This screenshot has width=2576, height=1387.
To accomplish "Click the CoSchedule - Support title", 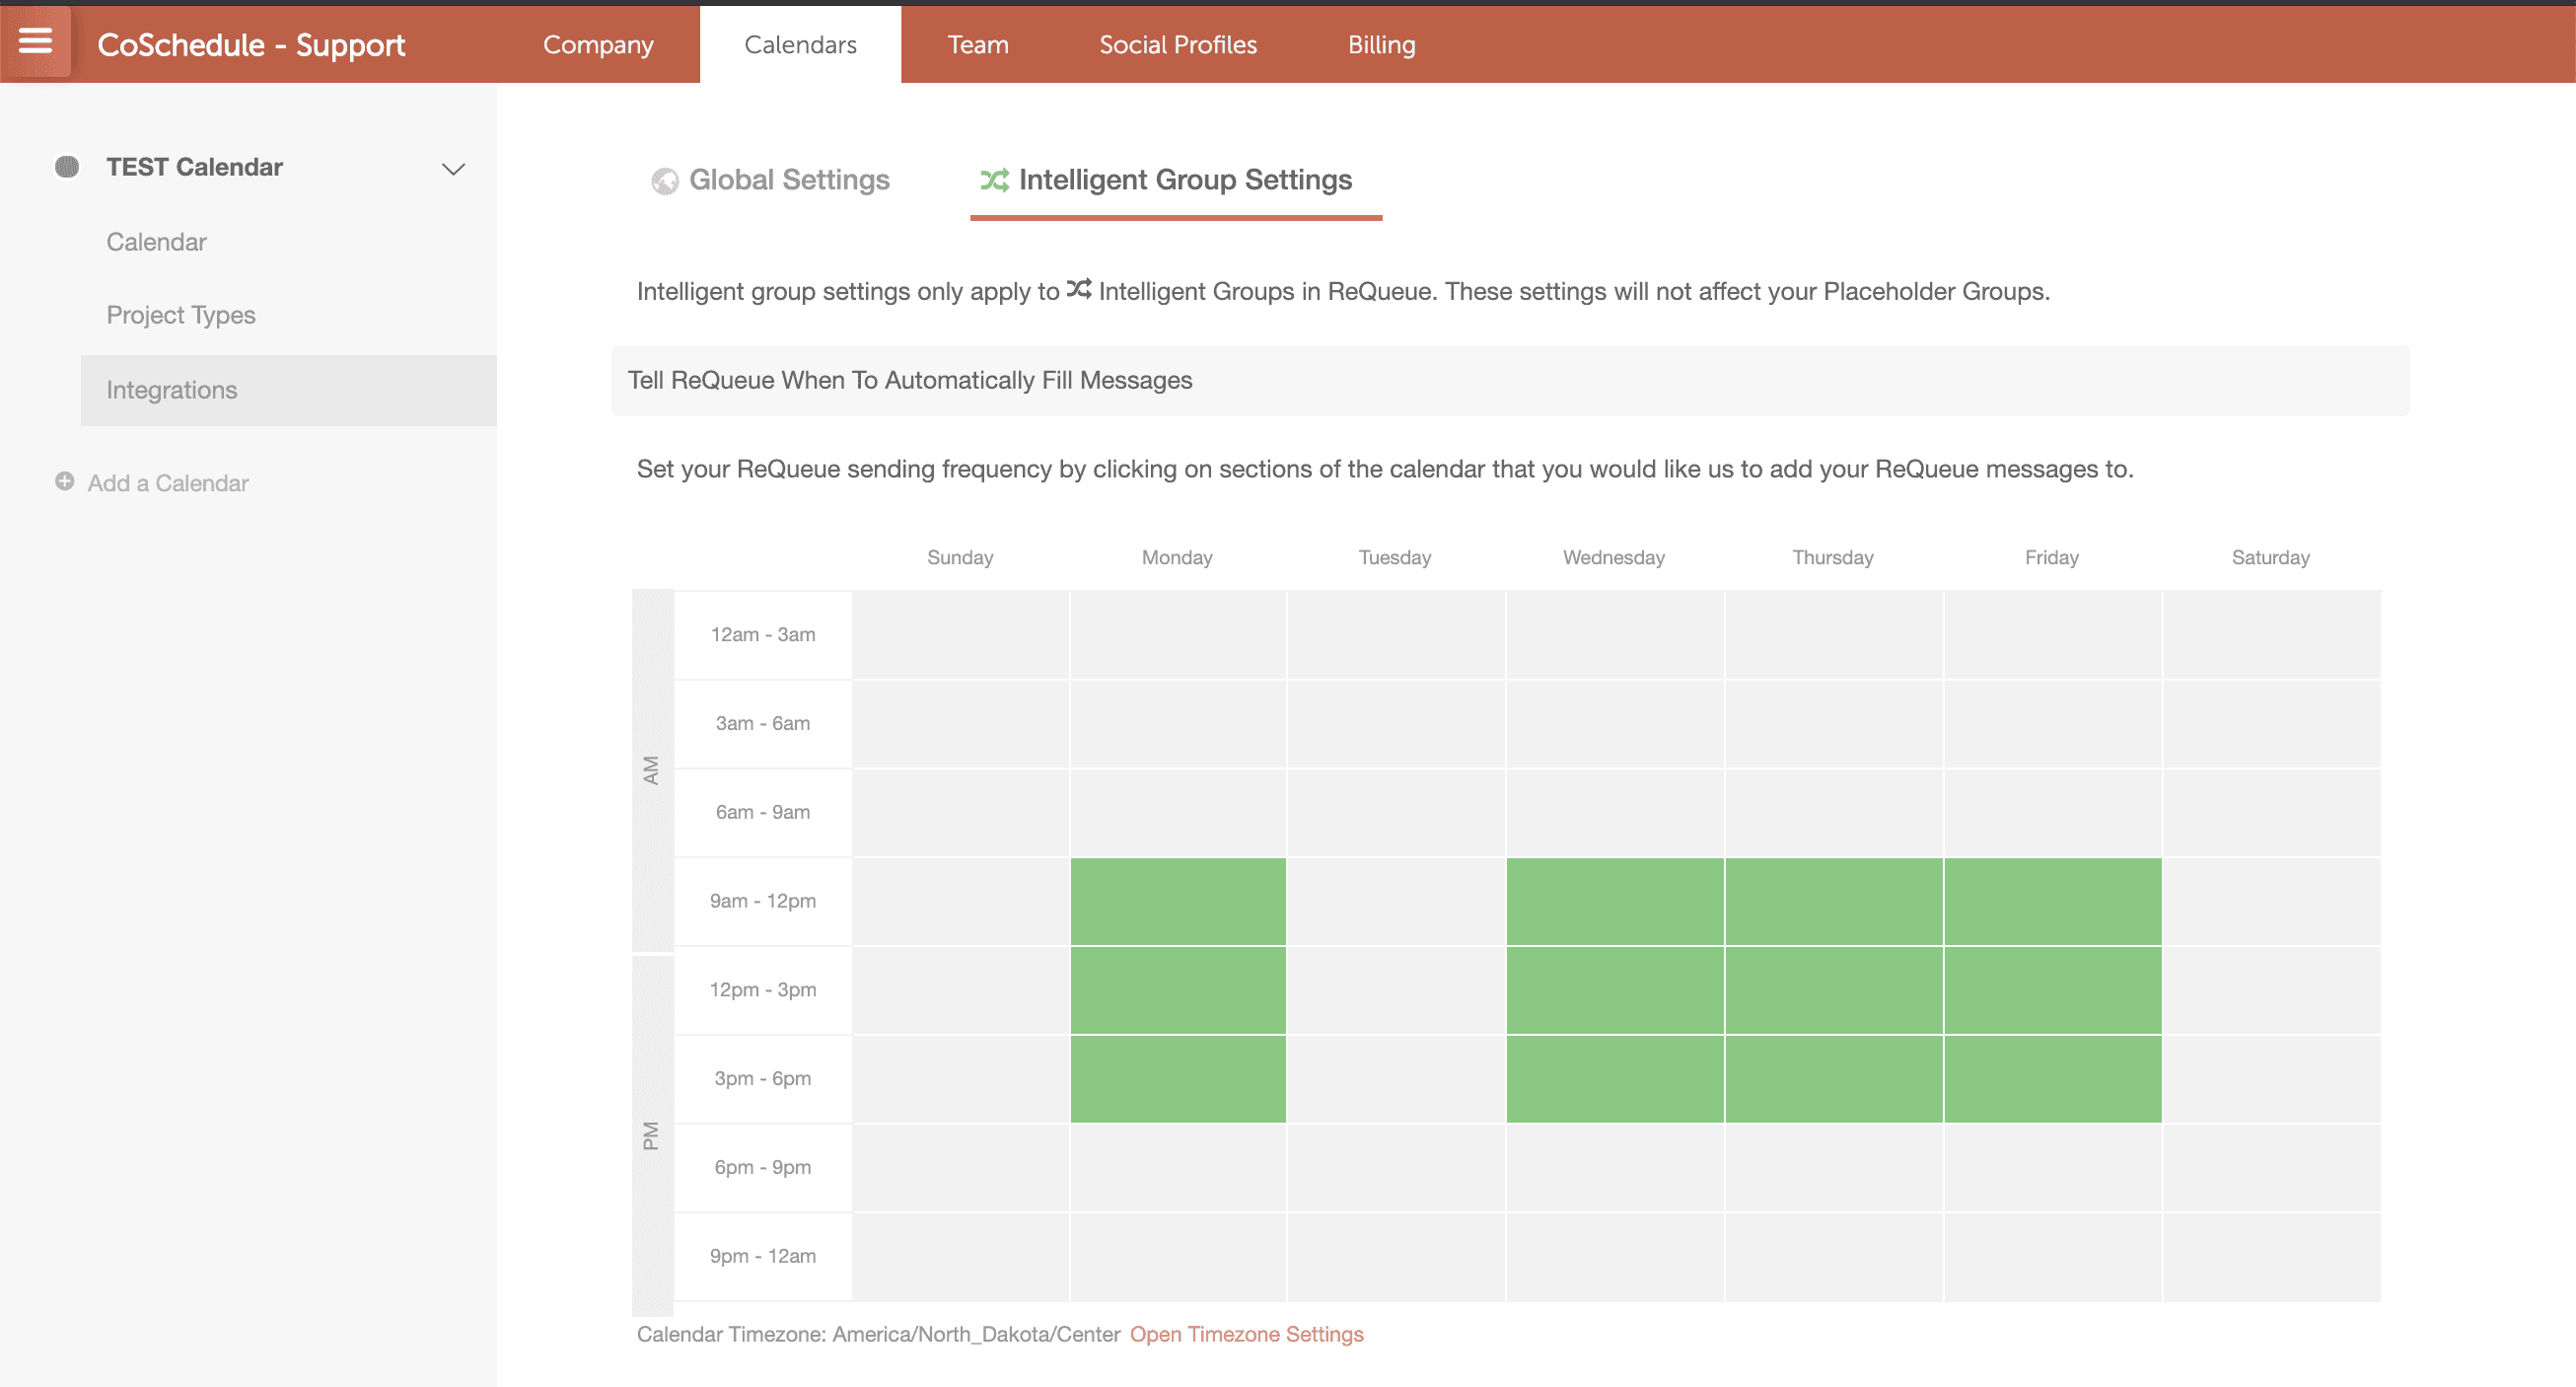I will point(251,45).
